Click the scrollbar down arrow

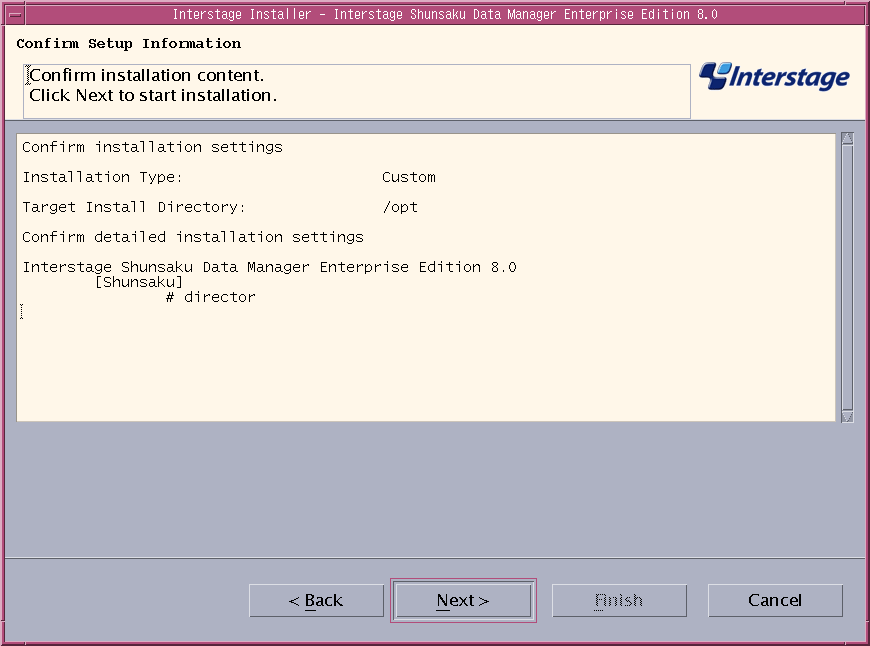tap(847, 416)
